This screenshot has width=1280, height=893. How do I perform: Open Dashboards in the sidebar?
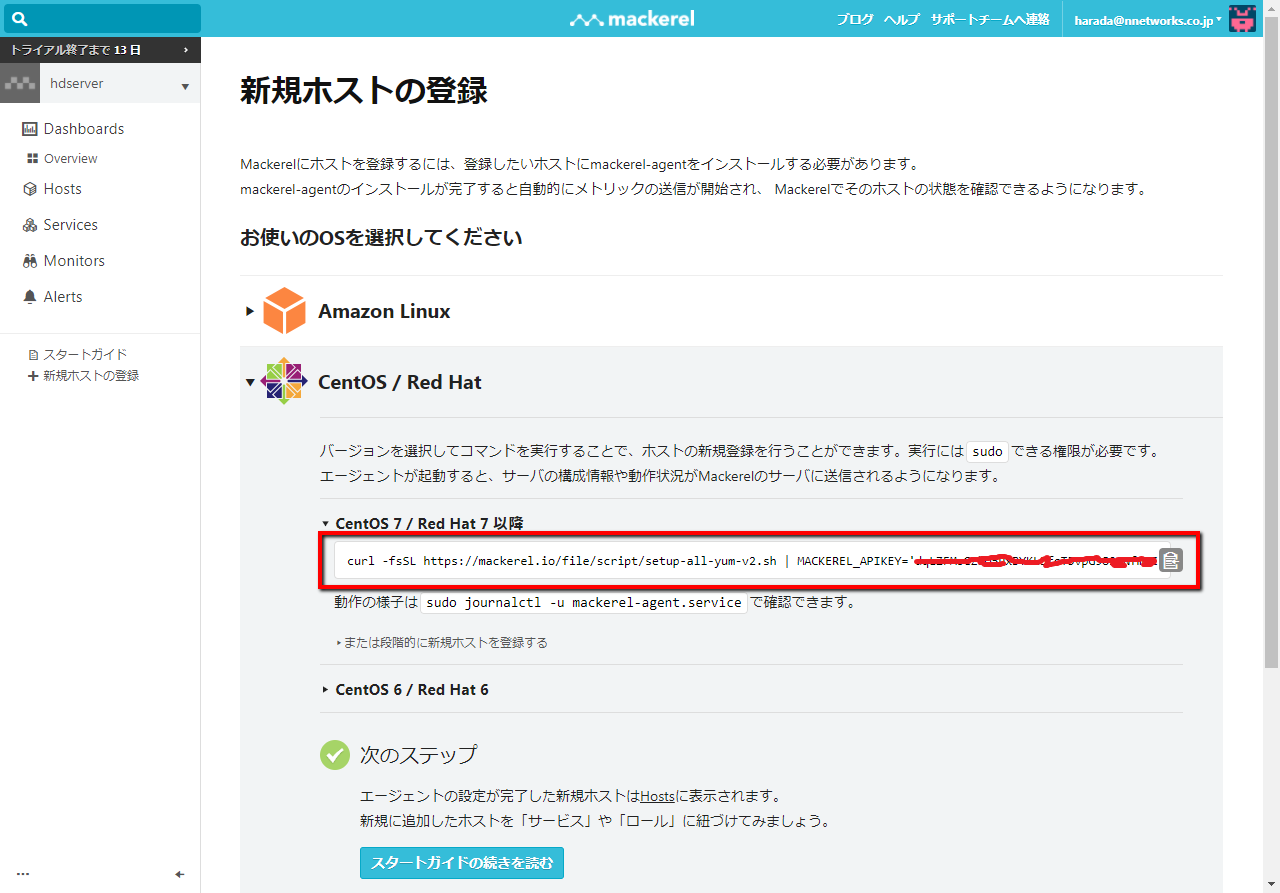coord(83,129)
